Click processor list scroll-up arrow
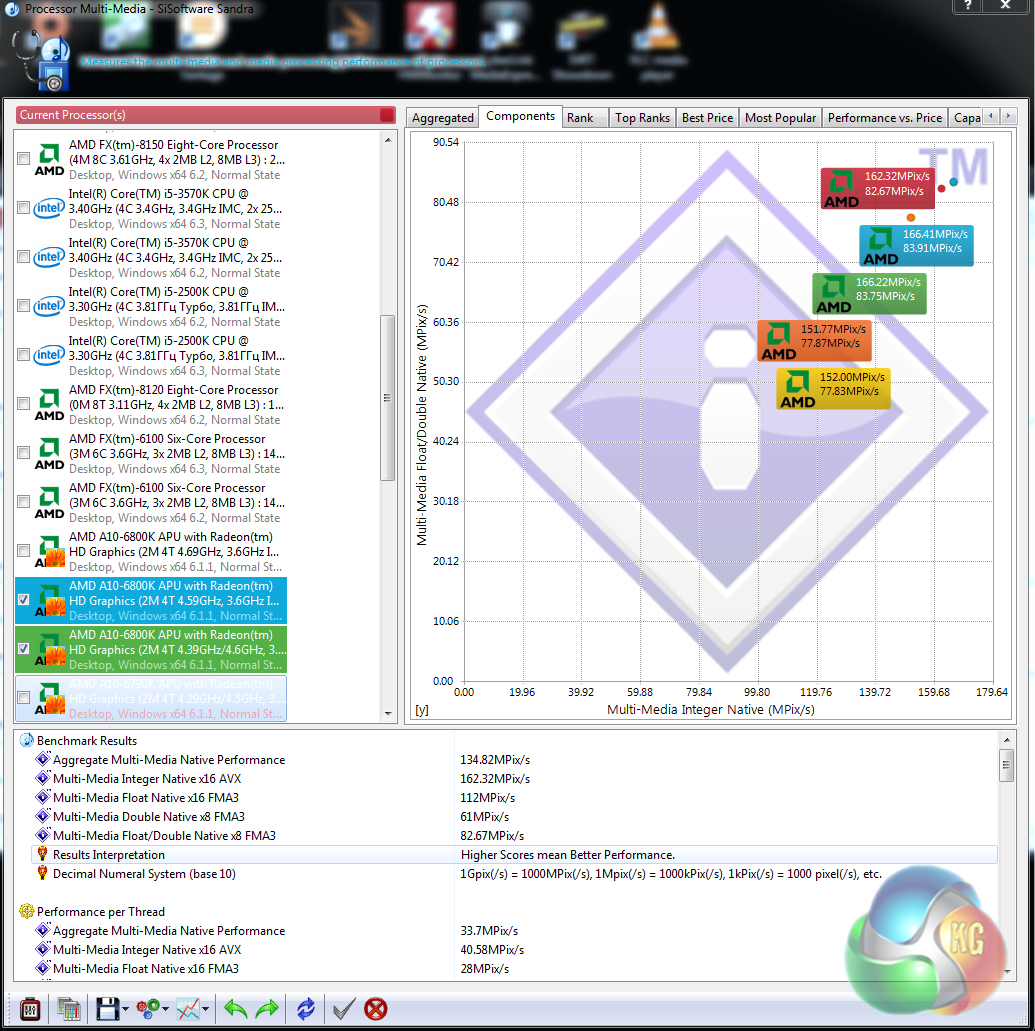Image resolution: width=1035 pixels, height=1031 pixels. point(388,140)
